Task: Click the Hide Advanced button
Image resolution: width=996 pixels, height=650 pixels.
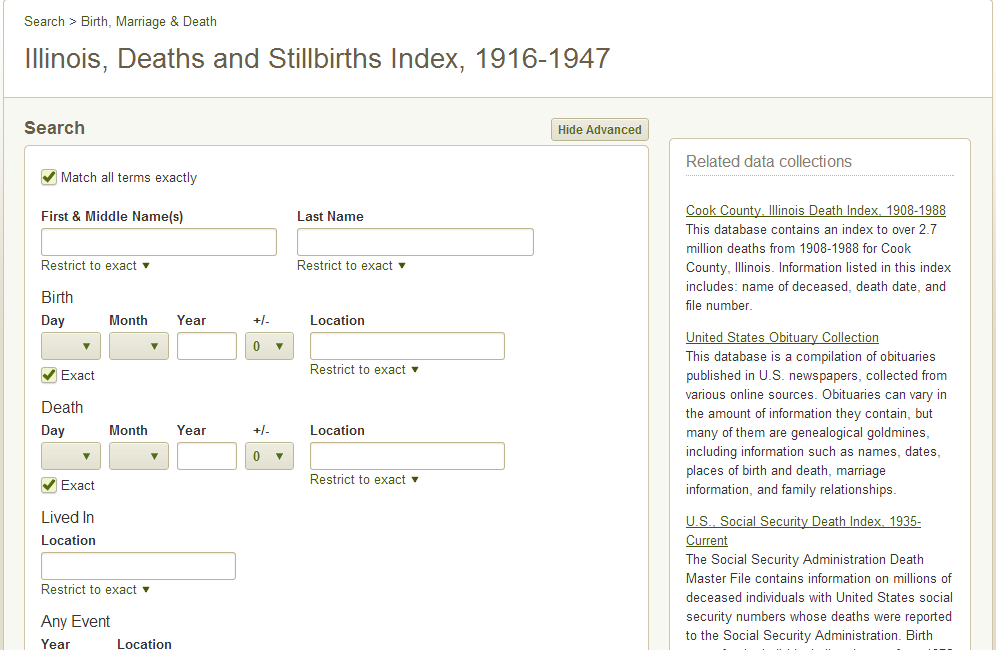Action: click(x=599, y=129)
